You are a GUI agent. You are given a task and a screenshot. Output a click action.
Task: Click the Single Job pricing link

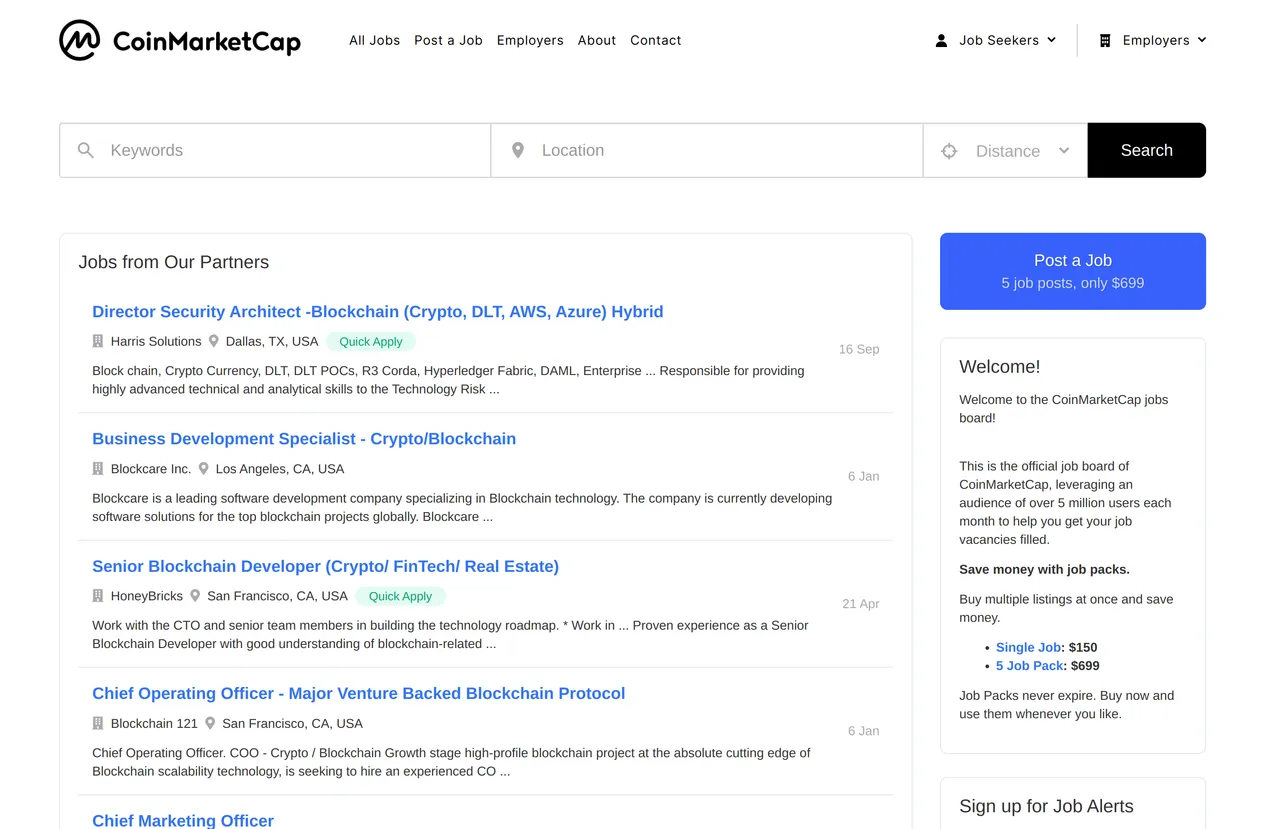point(1029,647)
